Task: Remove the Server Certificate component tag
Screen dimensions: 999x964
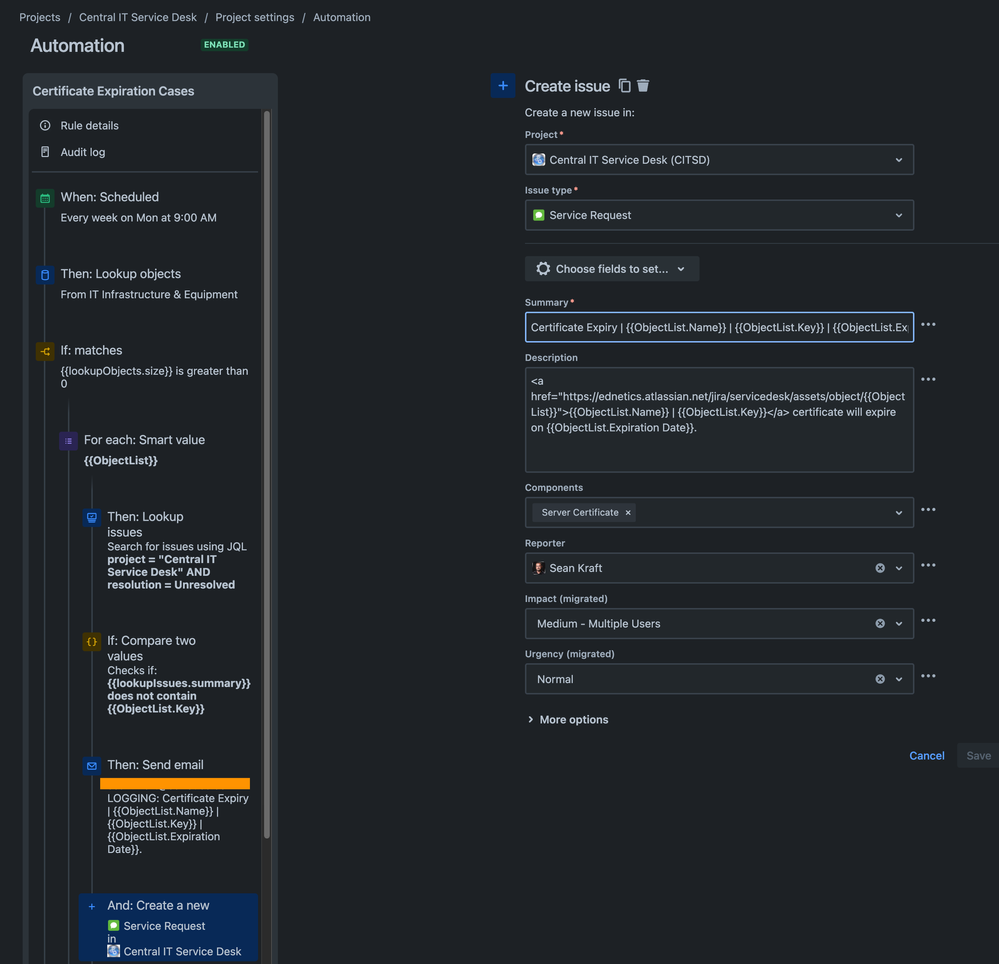Action: click(x=628, y=512)
